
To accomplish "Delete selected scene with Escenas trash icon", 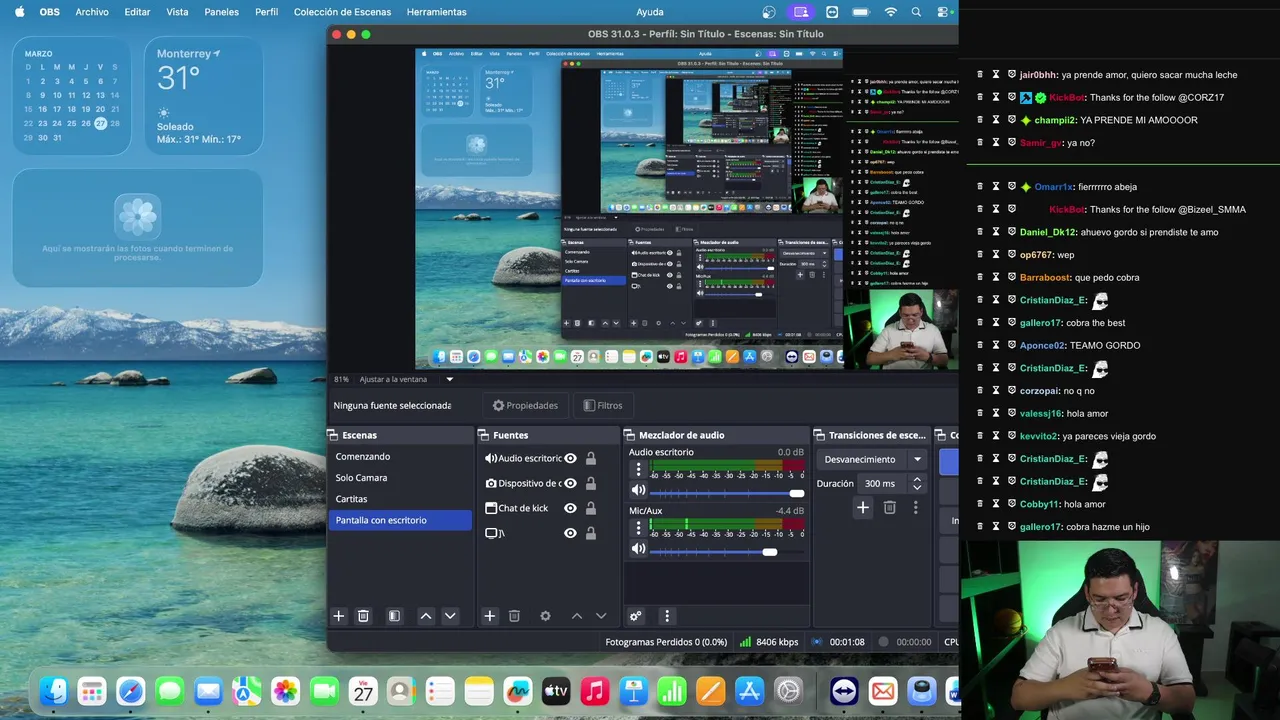I will coord(363,616).
